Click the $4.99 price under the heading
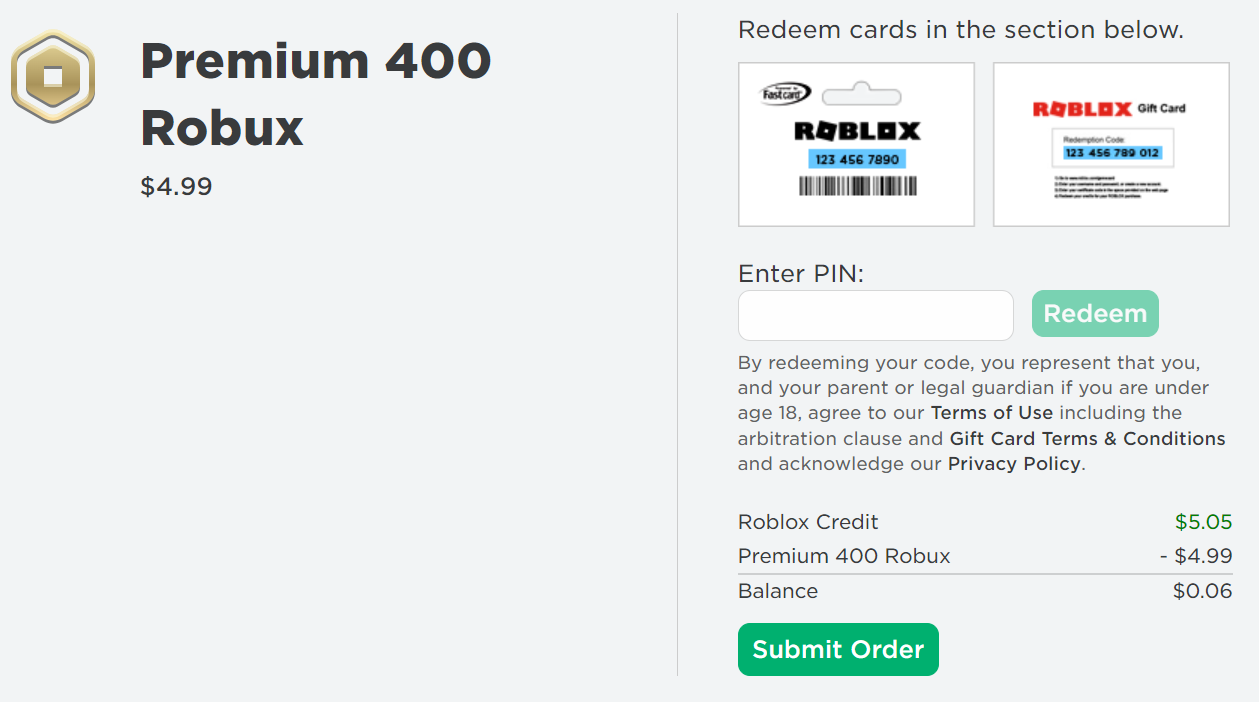The image size is (1259, 702). click(176, 187)
